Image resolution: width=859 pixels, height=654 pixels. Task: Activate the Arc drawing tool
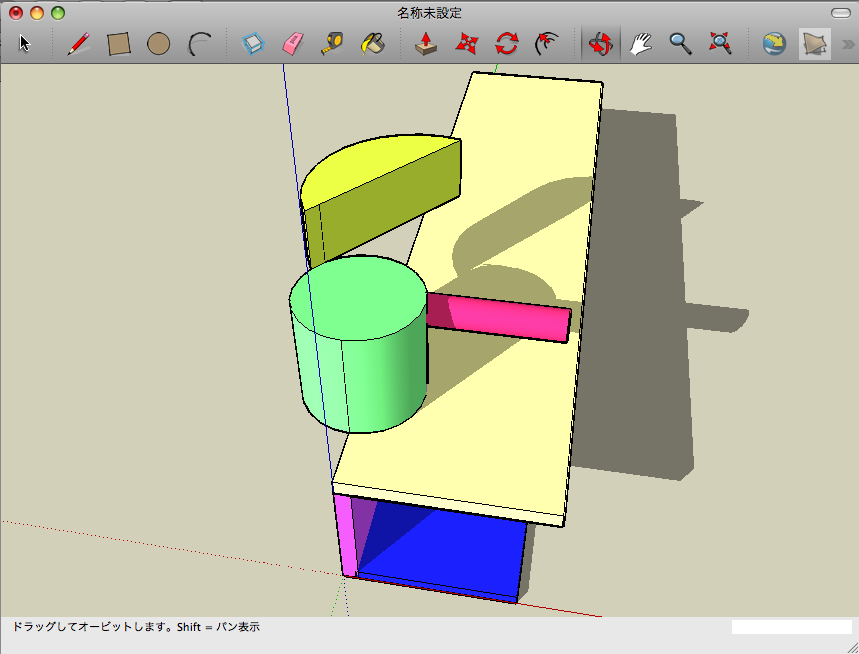click(x=199, y=44)
